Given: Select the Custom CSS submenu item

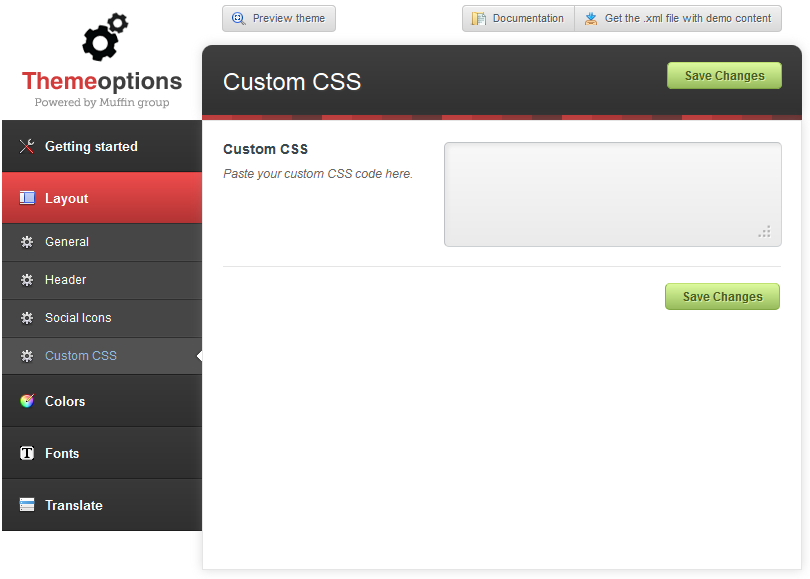Looking at the screenshot, I should [x=102, y=356].
